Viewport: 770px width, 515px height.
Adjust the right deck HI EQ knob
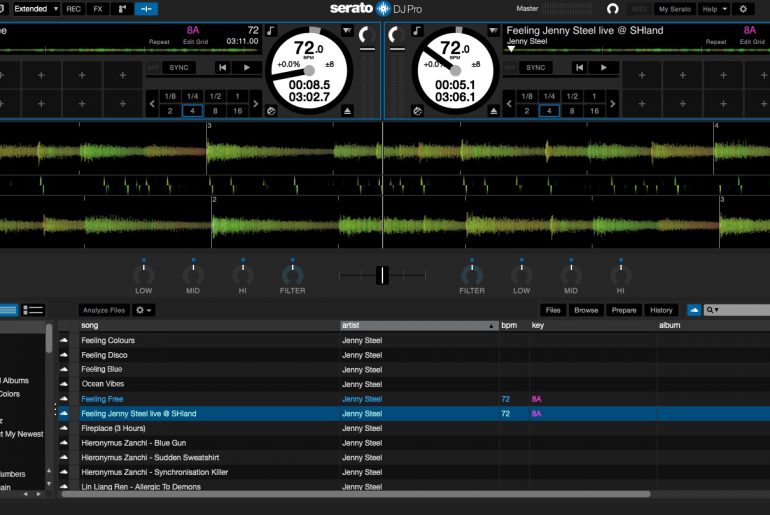point(621,275)
